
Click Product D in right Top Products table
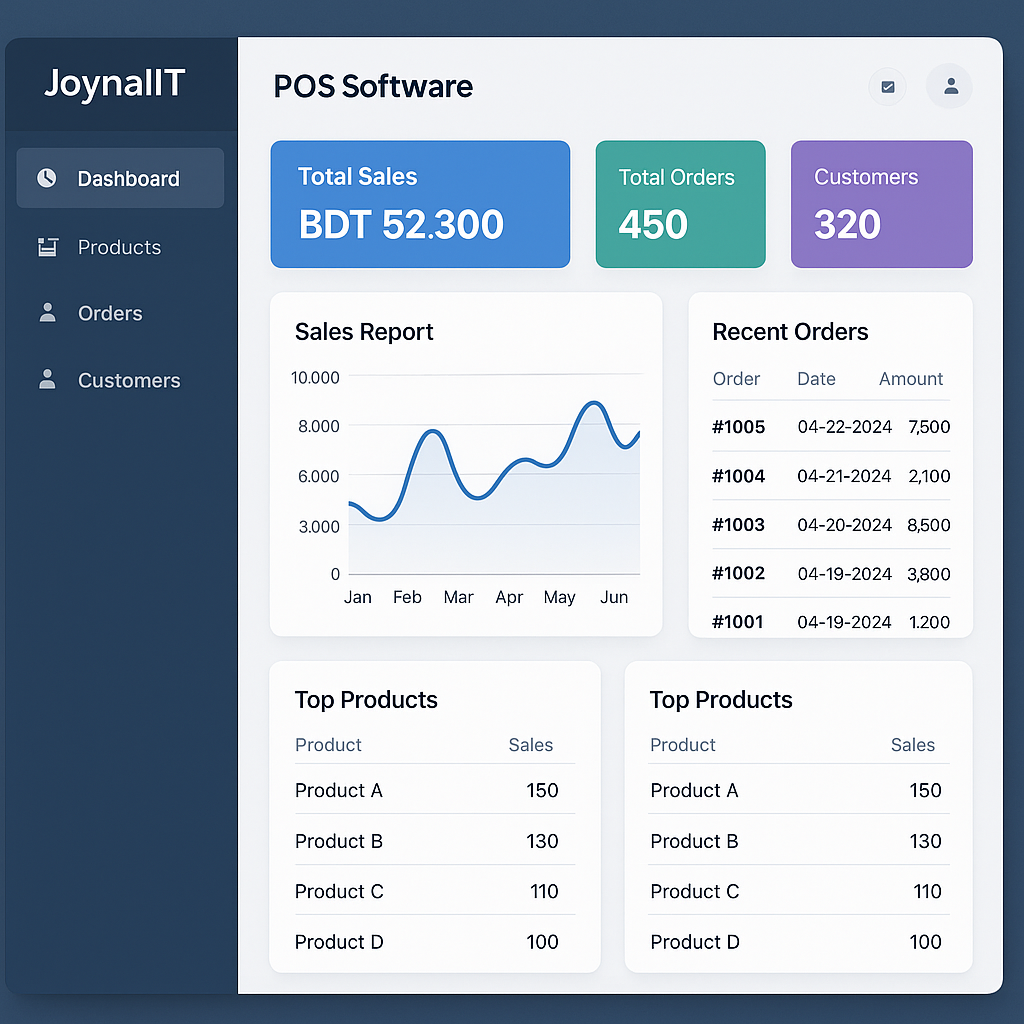(695, 941)
